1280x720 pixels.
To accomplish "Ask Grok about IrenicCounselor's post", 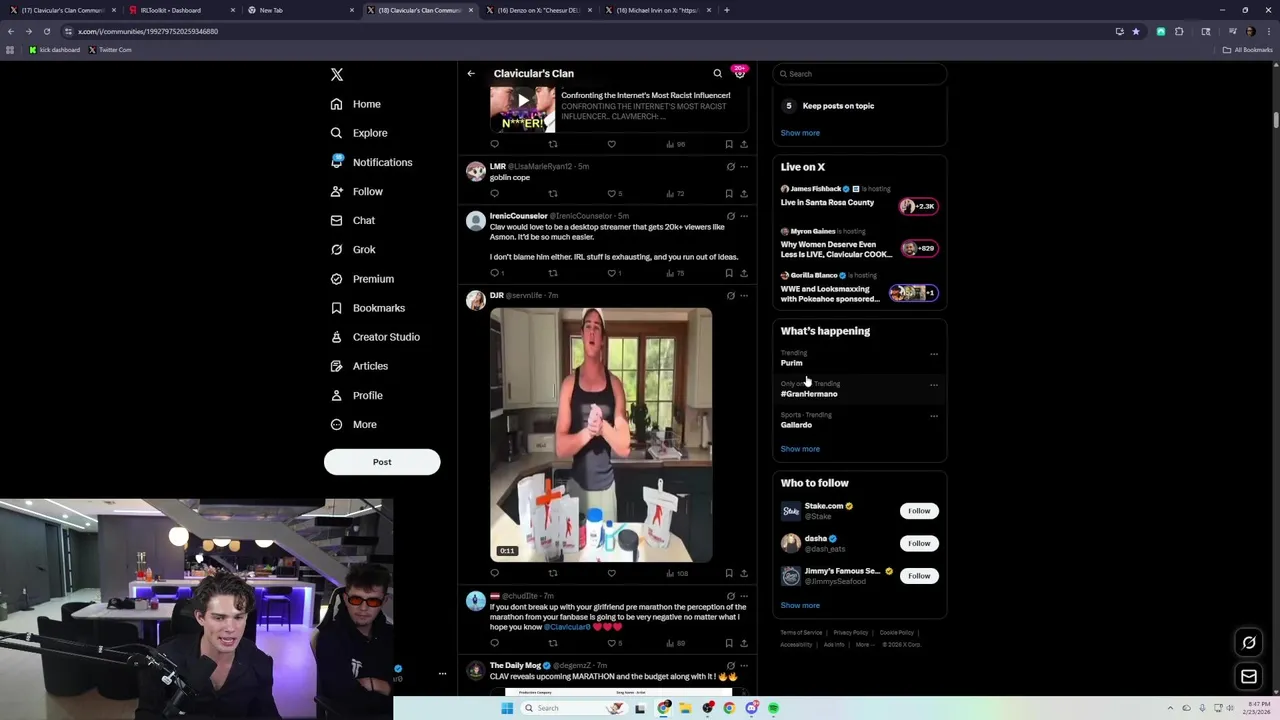I will pyautogui.click(x=730, y=216).
